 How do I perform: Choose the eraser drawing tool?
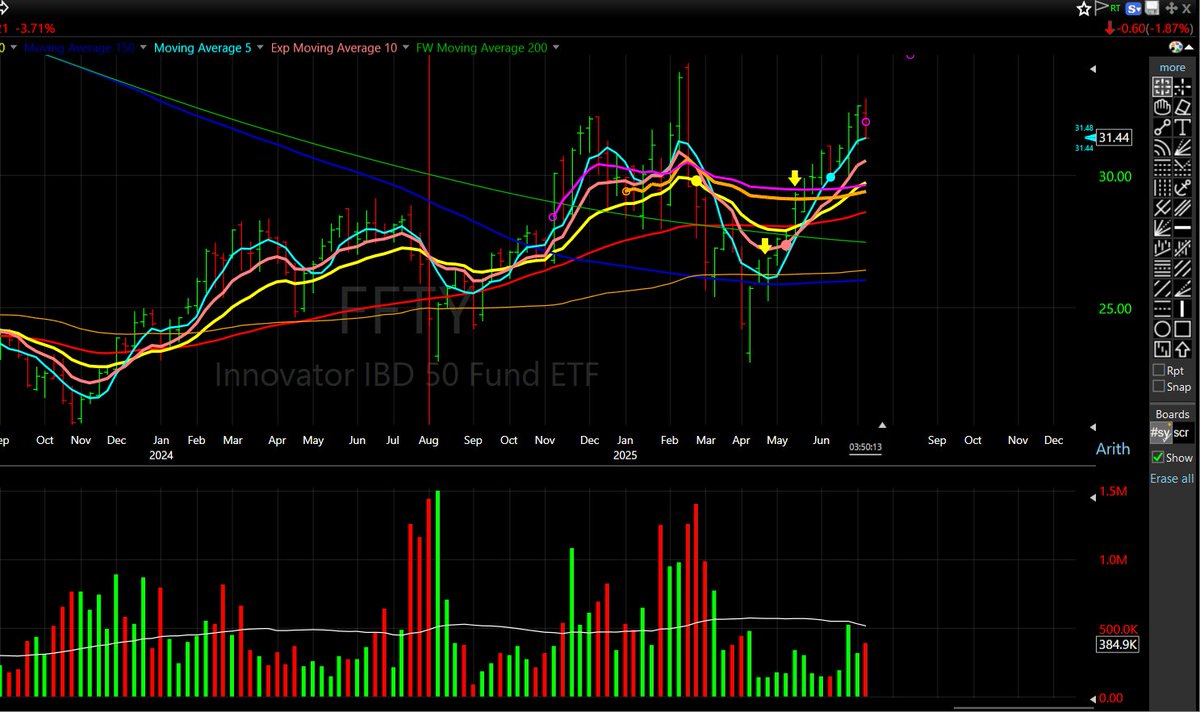tap(1182, 107)
